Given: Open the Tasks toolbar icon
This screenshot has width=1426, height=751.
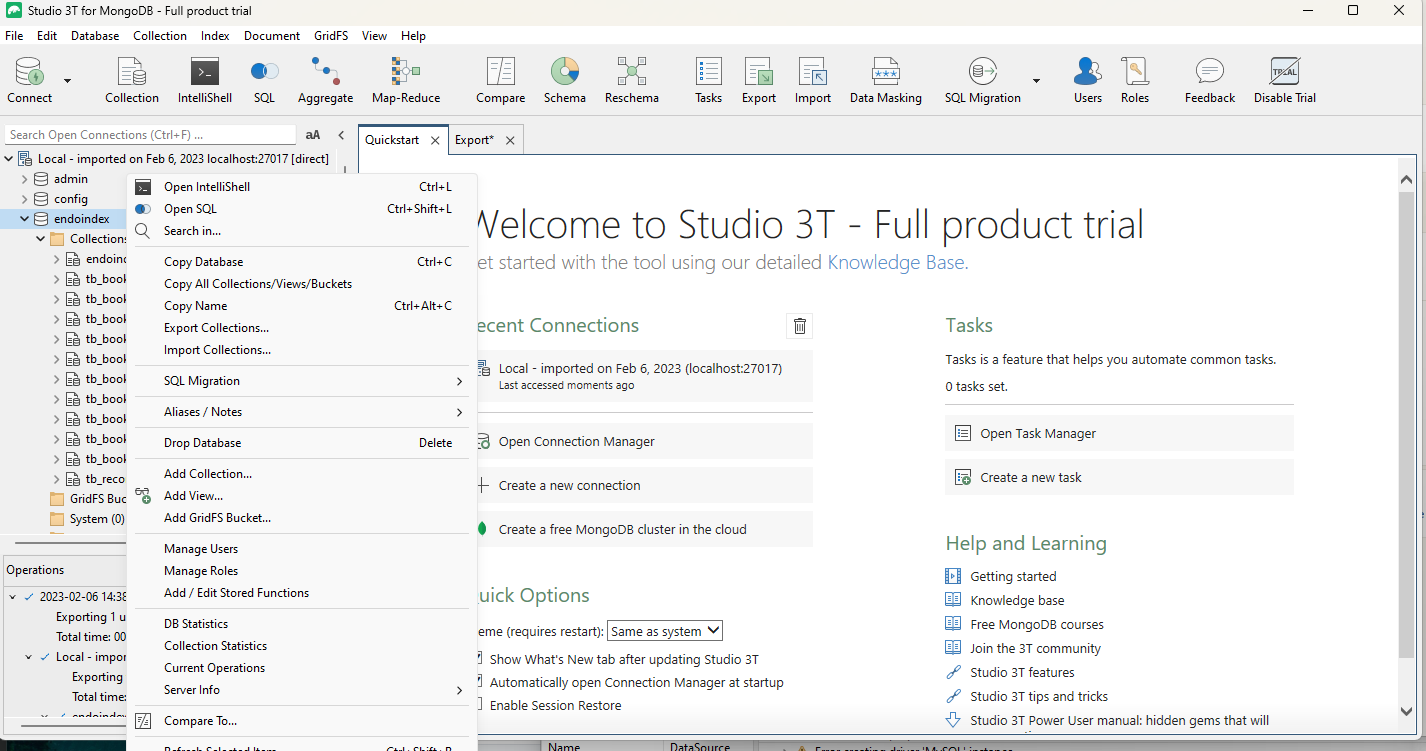Looking at the screenshot, I should [708, 79].
